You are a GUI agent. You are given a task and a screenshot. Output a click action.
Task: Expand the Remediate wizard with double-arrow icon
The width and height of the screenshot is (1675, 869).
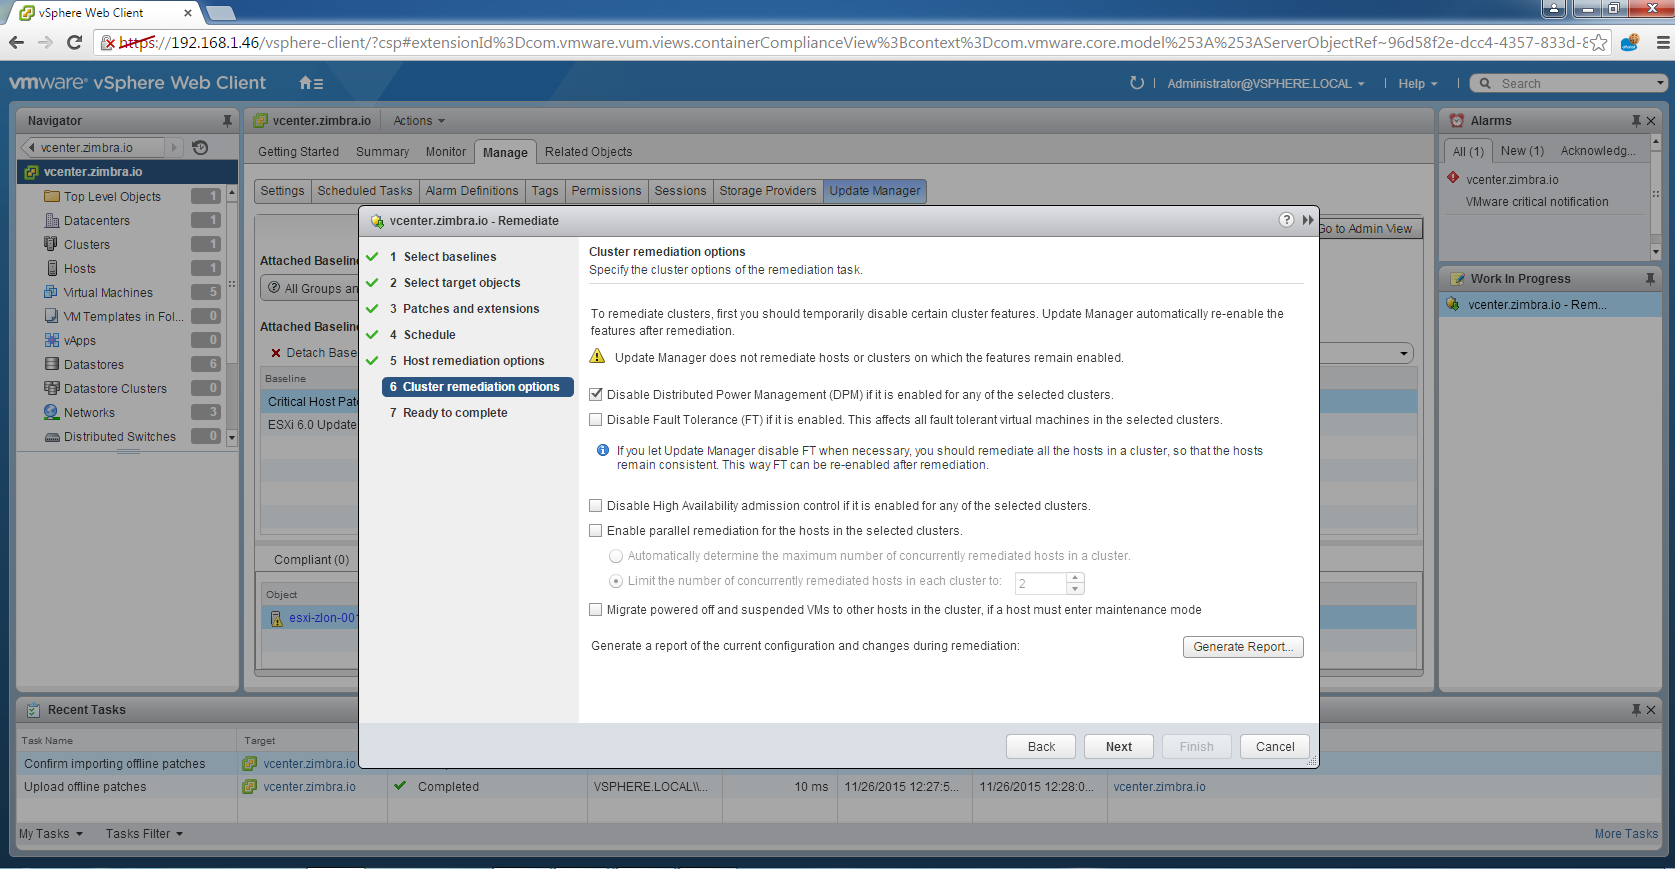coord(1307,220)
